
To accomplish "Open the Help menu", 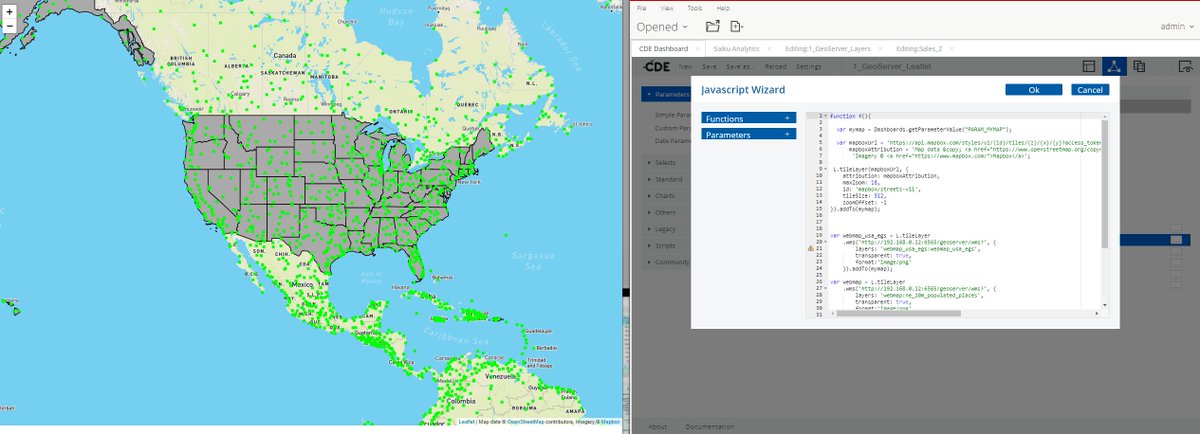I will tap(721, 7).
